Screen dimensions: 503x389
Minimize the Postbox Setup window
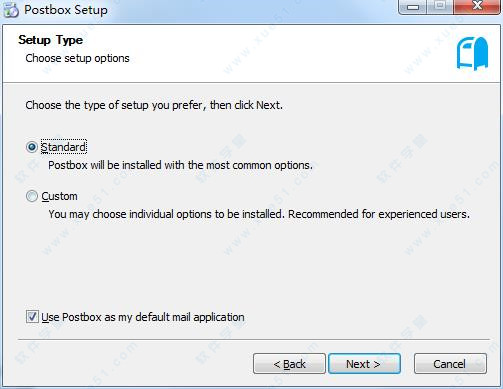[x=413, y=7]
